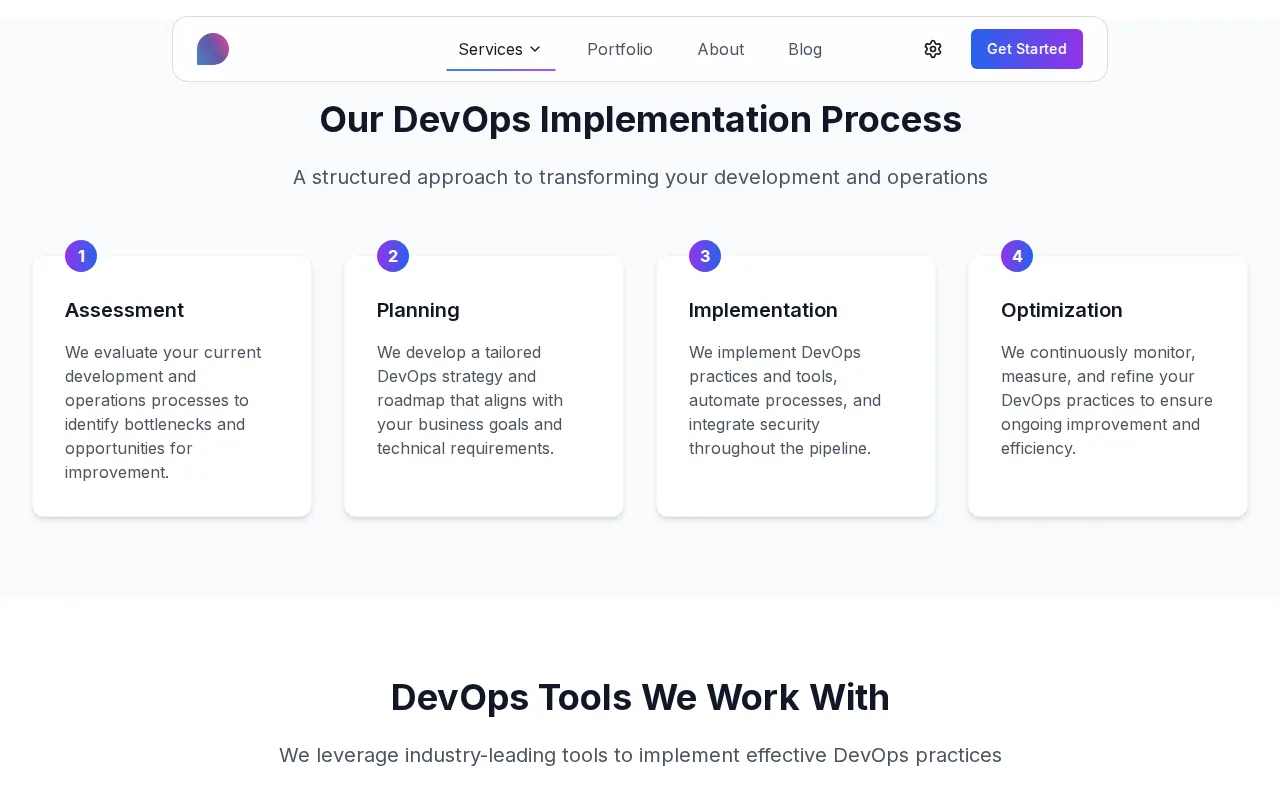The image size is (1280, 800).
Task: Click the step 4 number badge
Action: [x=1017, y=256]
